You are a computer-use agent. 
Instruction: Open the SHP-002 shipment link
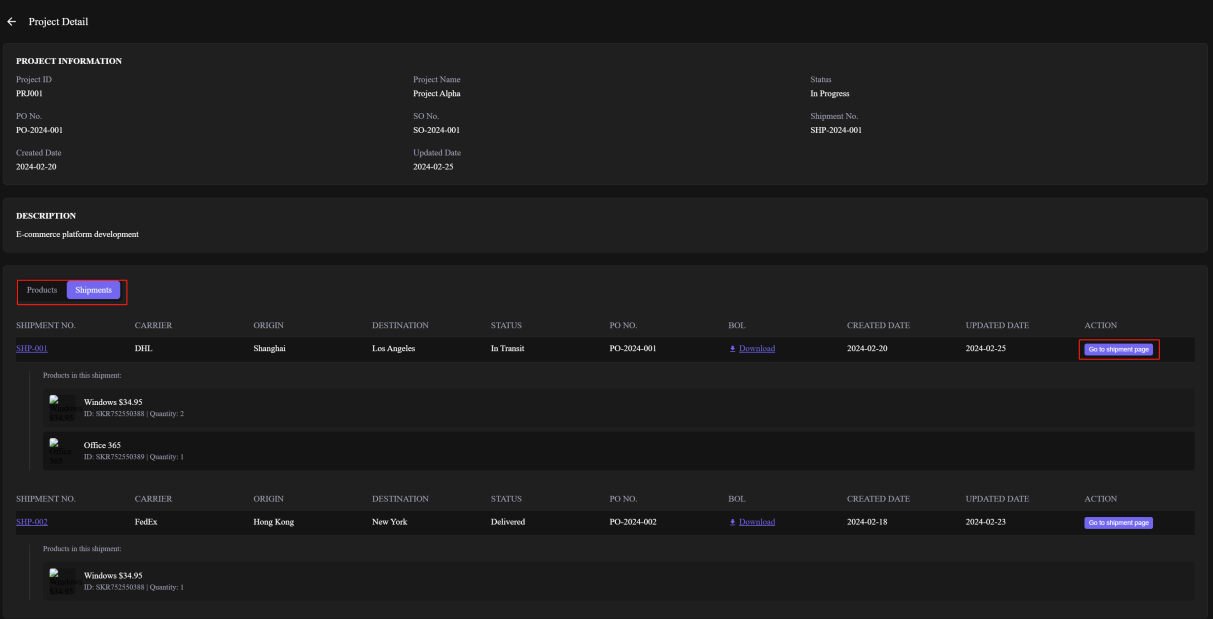(x=32, y=522)
